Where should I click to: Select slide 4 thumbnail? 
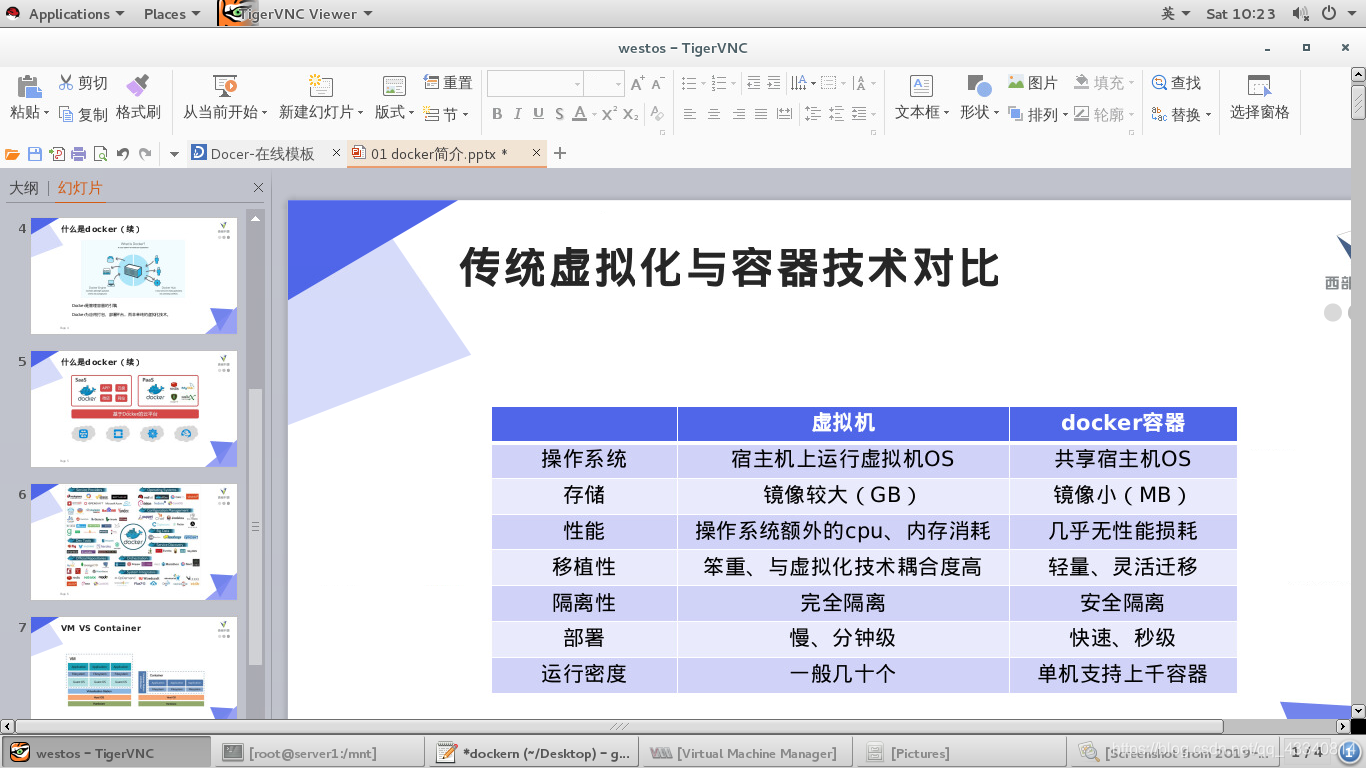tap(134, 276)
